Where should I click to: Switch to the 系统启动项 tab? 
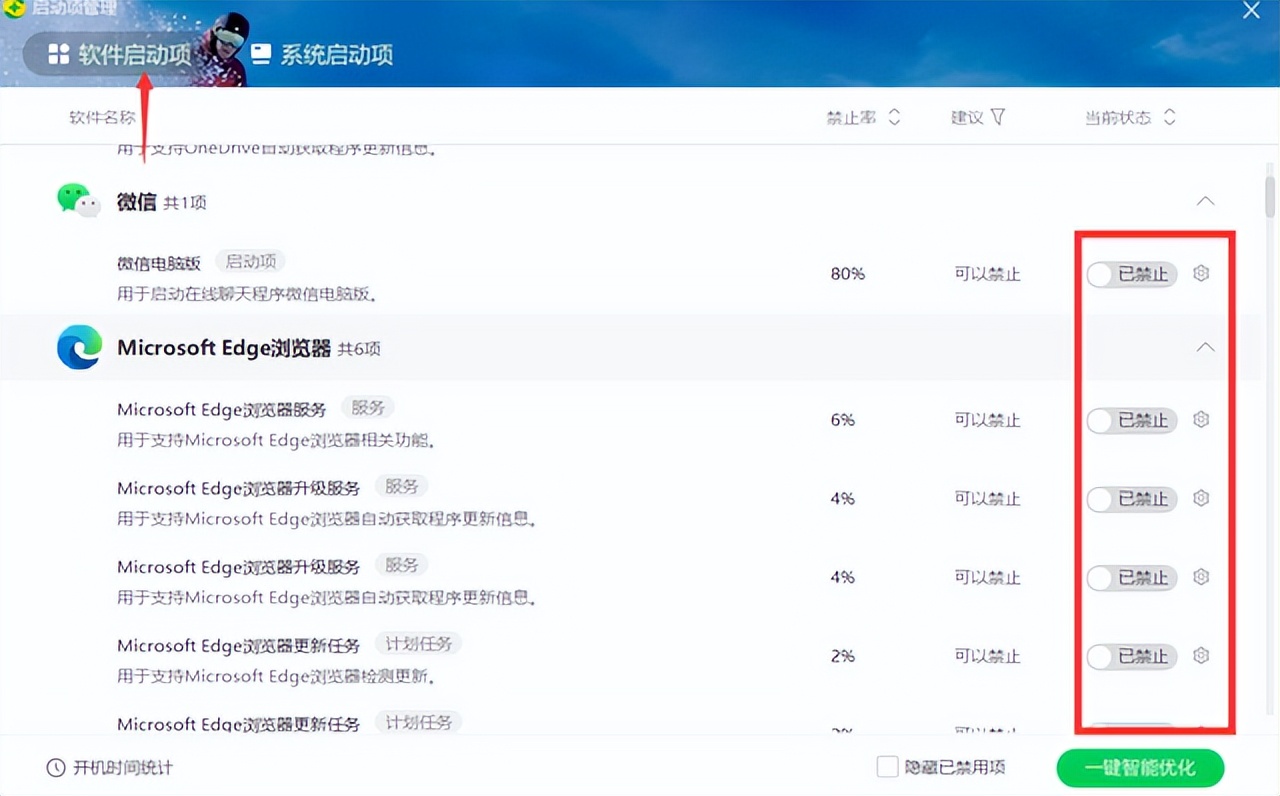[x=322, y=55]
